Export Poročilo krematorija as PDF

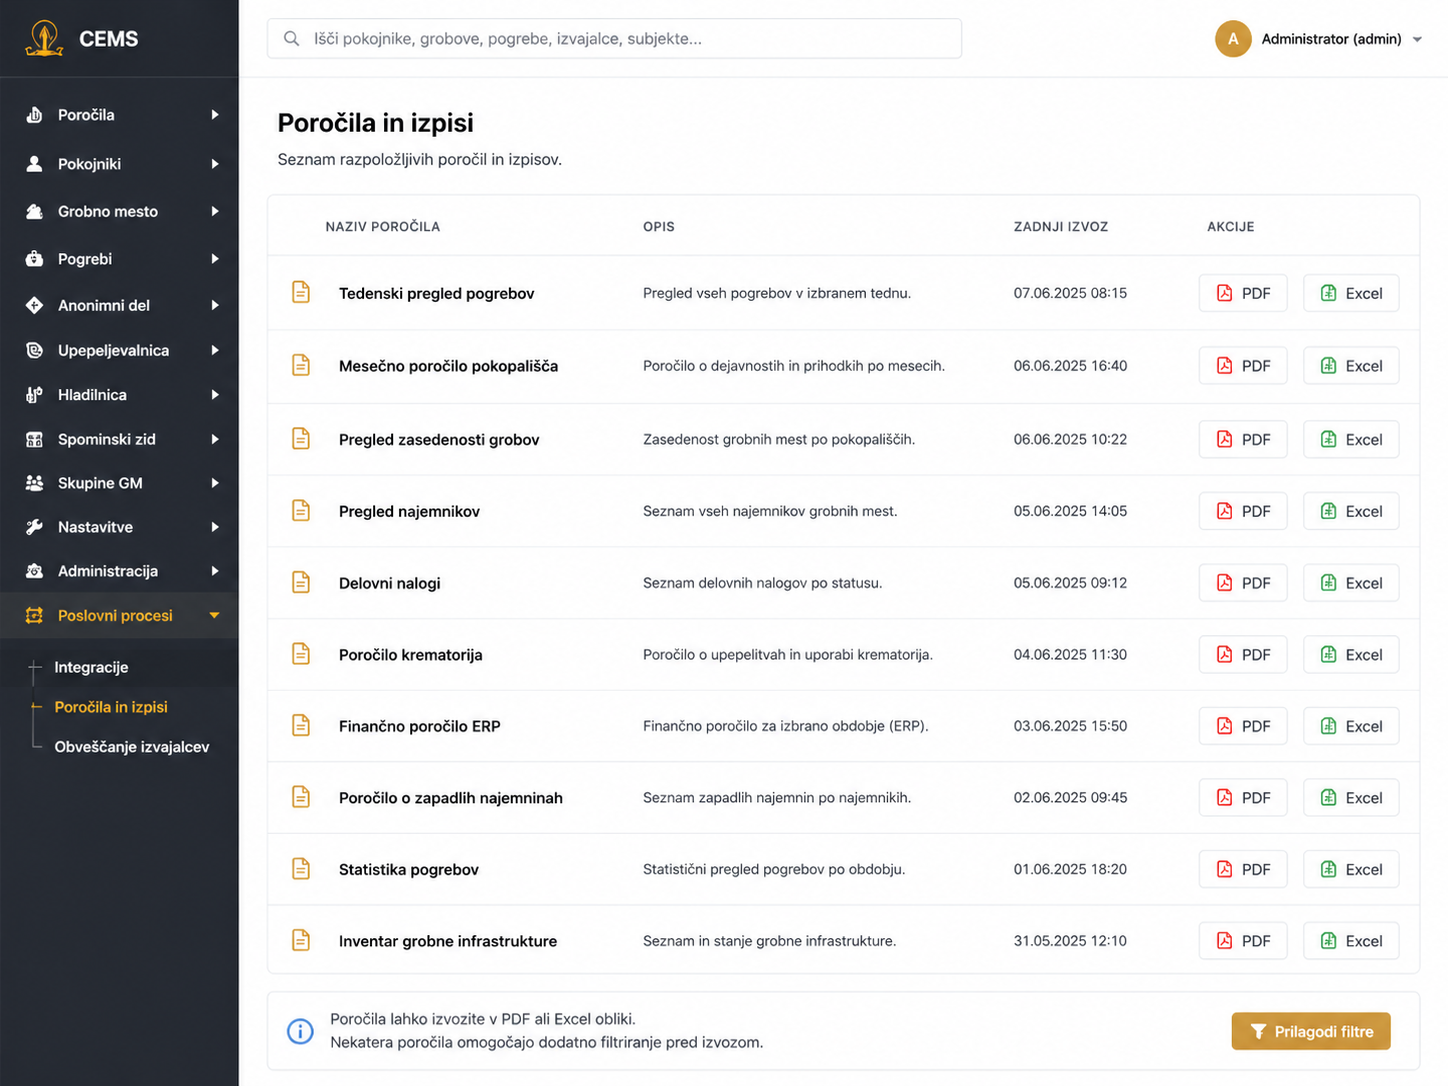click(1243, 655)
